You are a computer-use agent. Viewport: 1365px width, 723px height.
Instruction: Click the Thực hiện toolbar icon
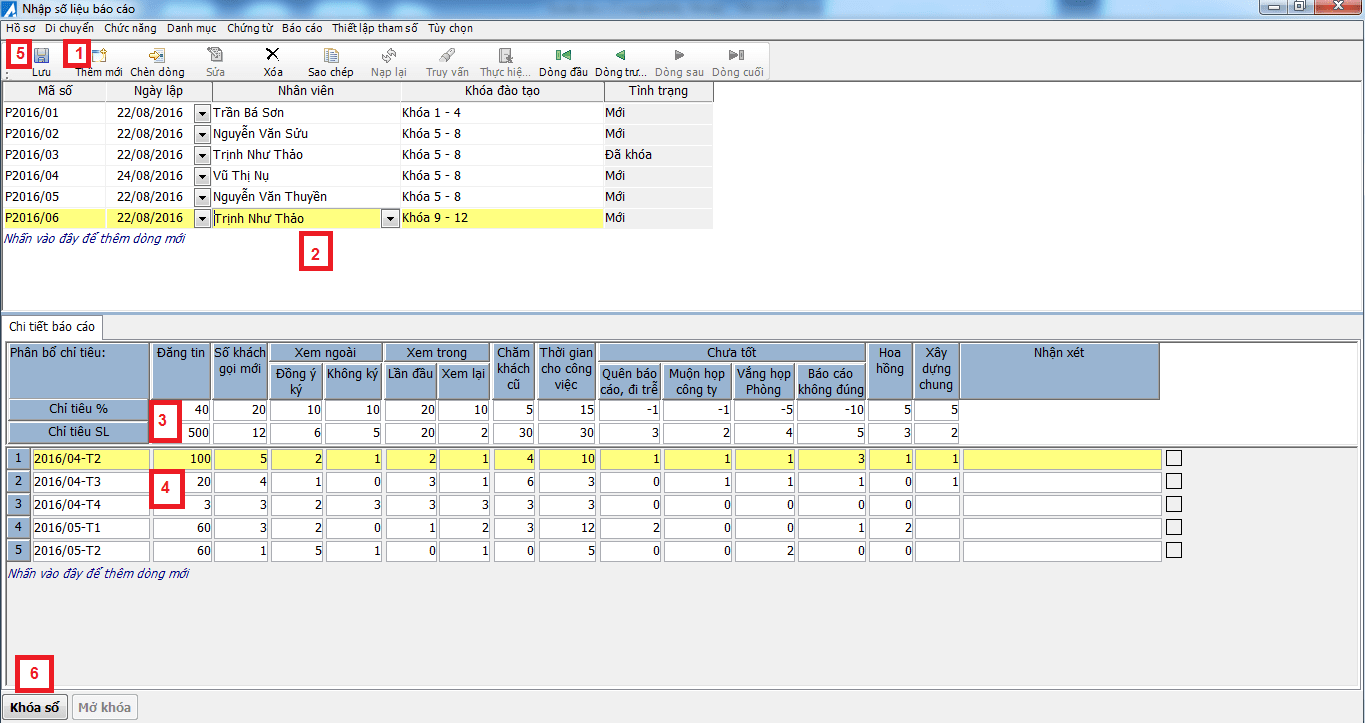pyautogui.click(x=505, y=56)
